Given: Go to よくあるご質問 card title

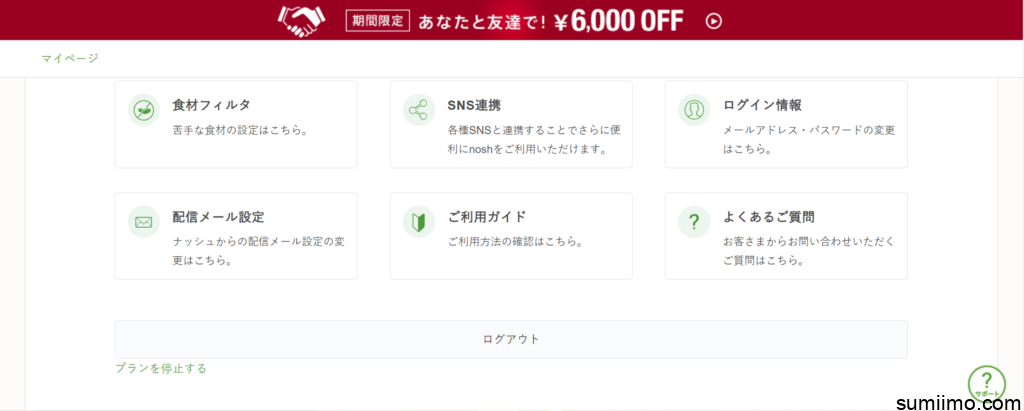Looking at the screenshot, I should [x=768, y=217].
